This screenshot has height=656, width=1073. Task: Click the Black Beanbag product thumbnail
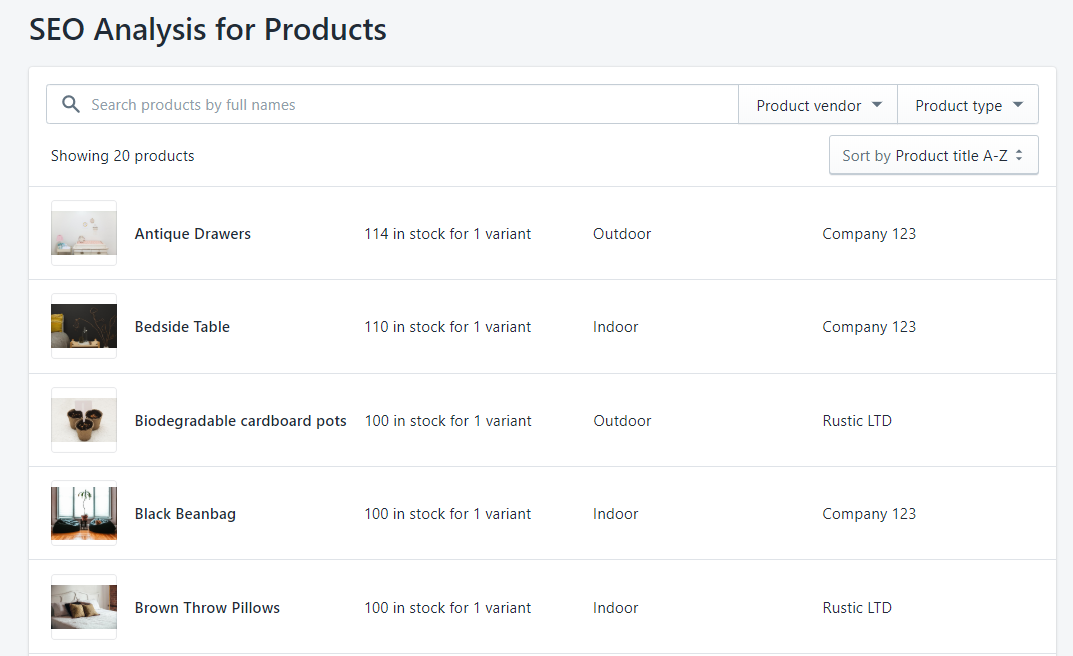84,514
